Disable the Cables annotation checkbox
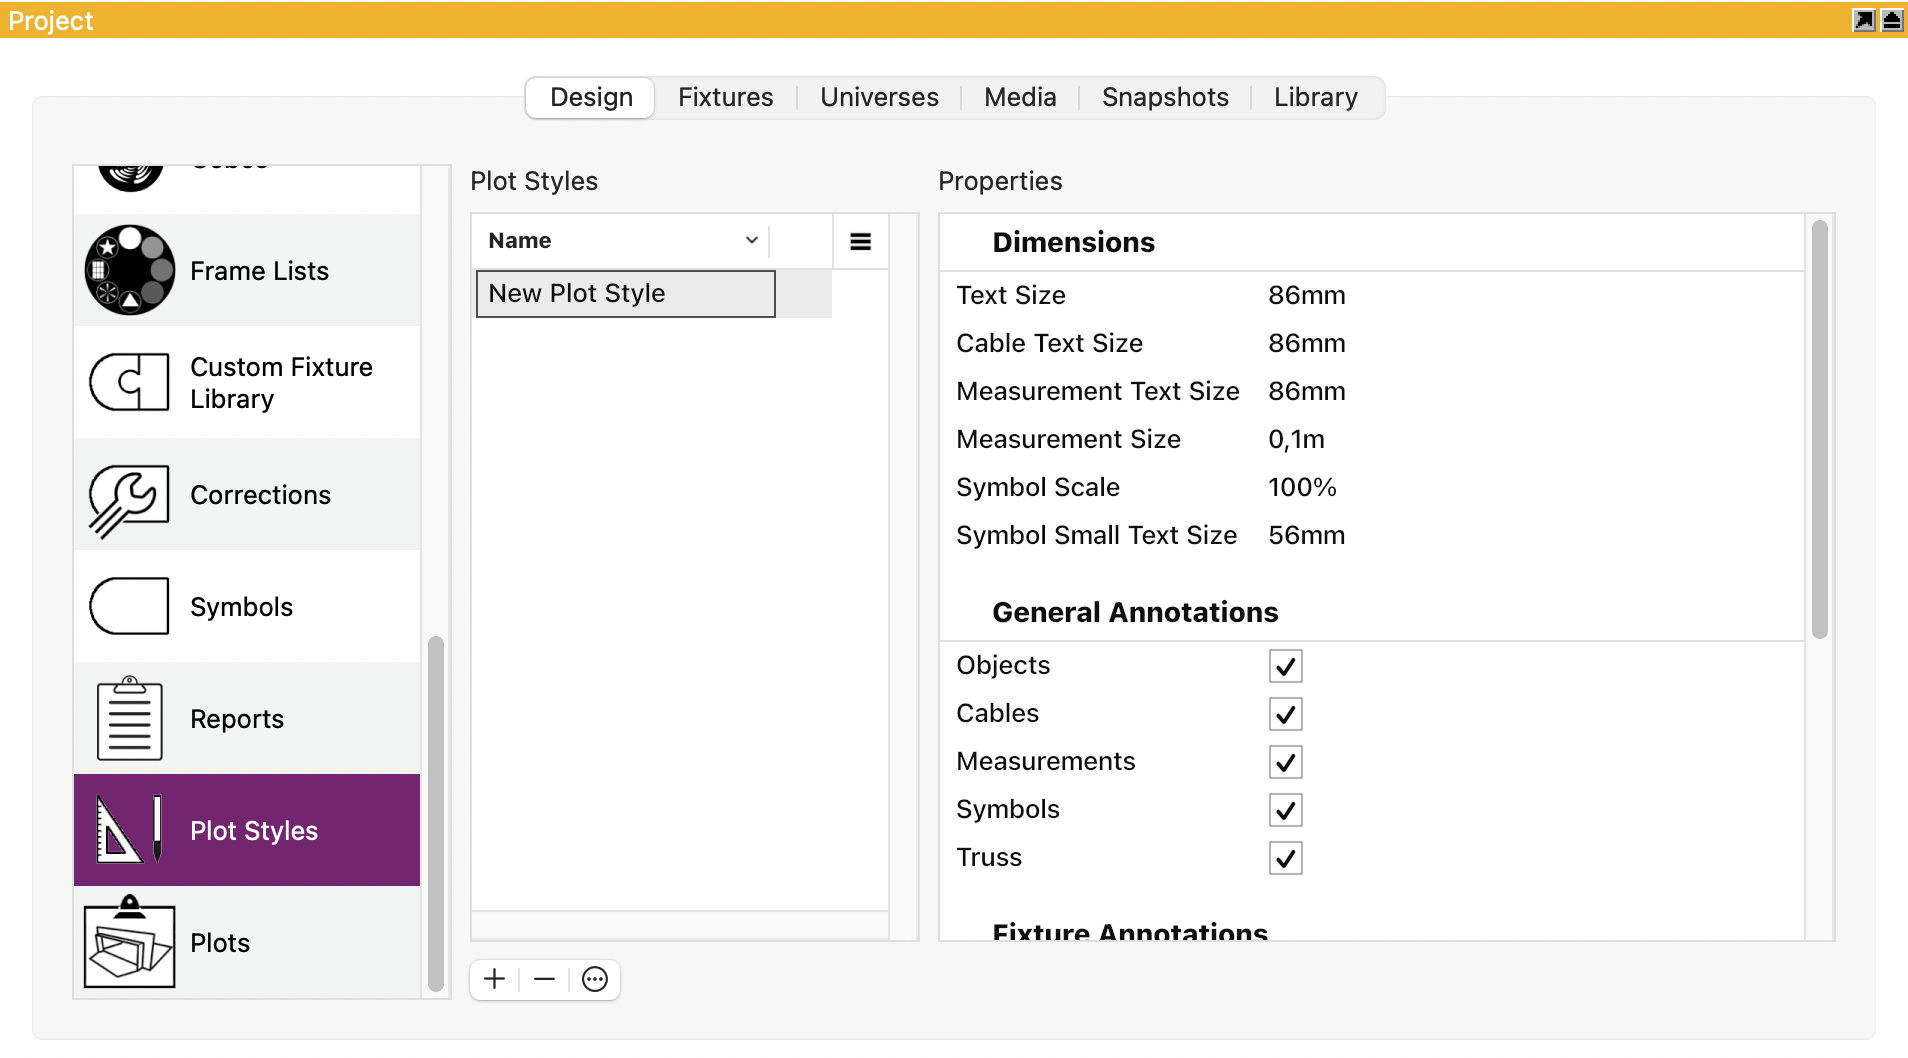1908x1058 pixels. pos(1285,714)
